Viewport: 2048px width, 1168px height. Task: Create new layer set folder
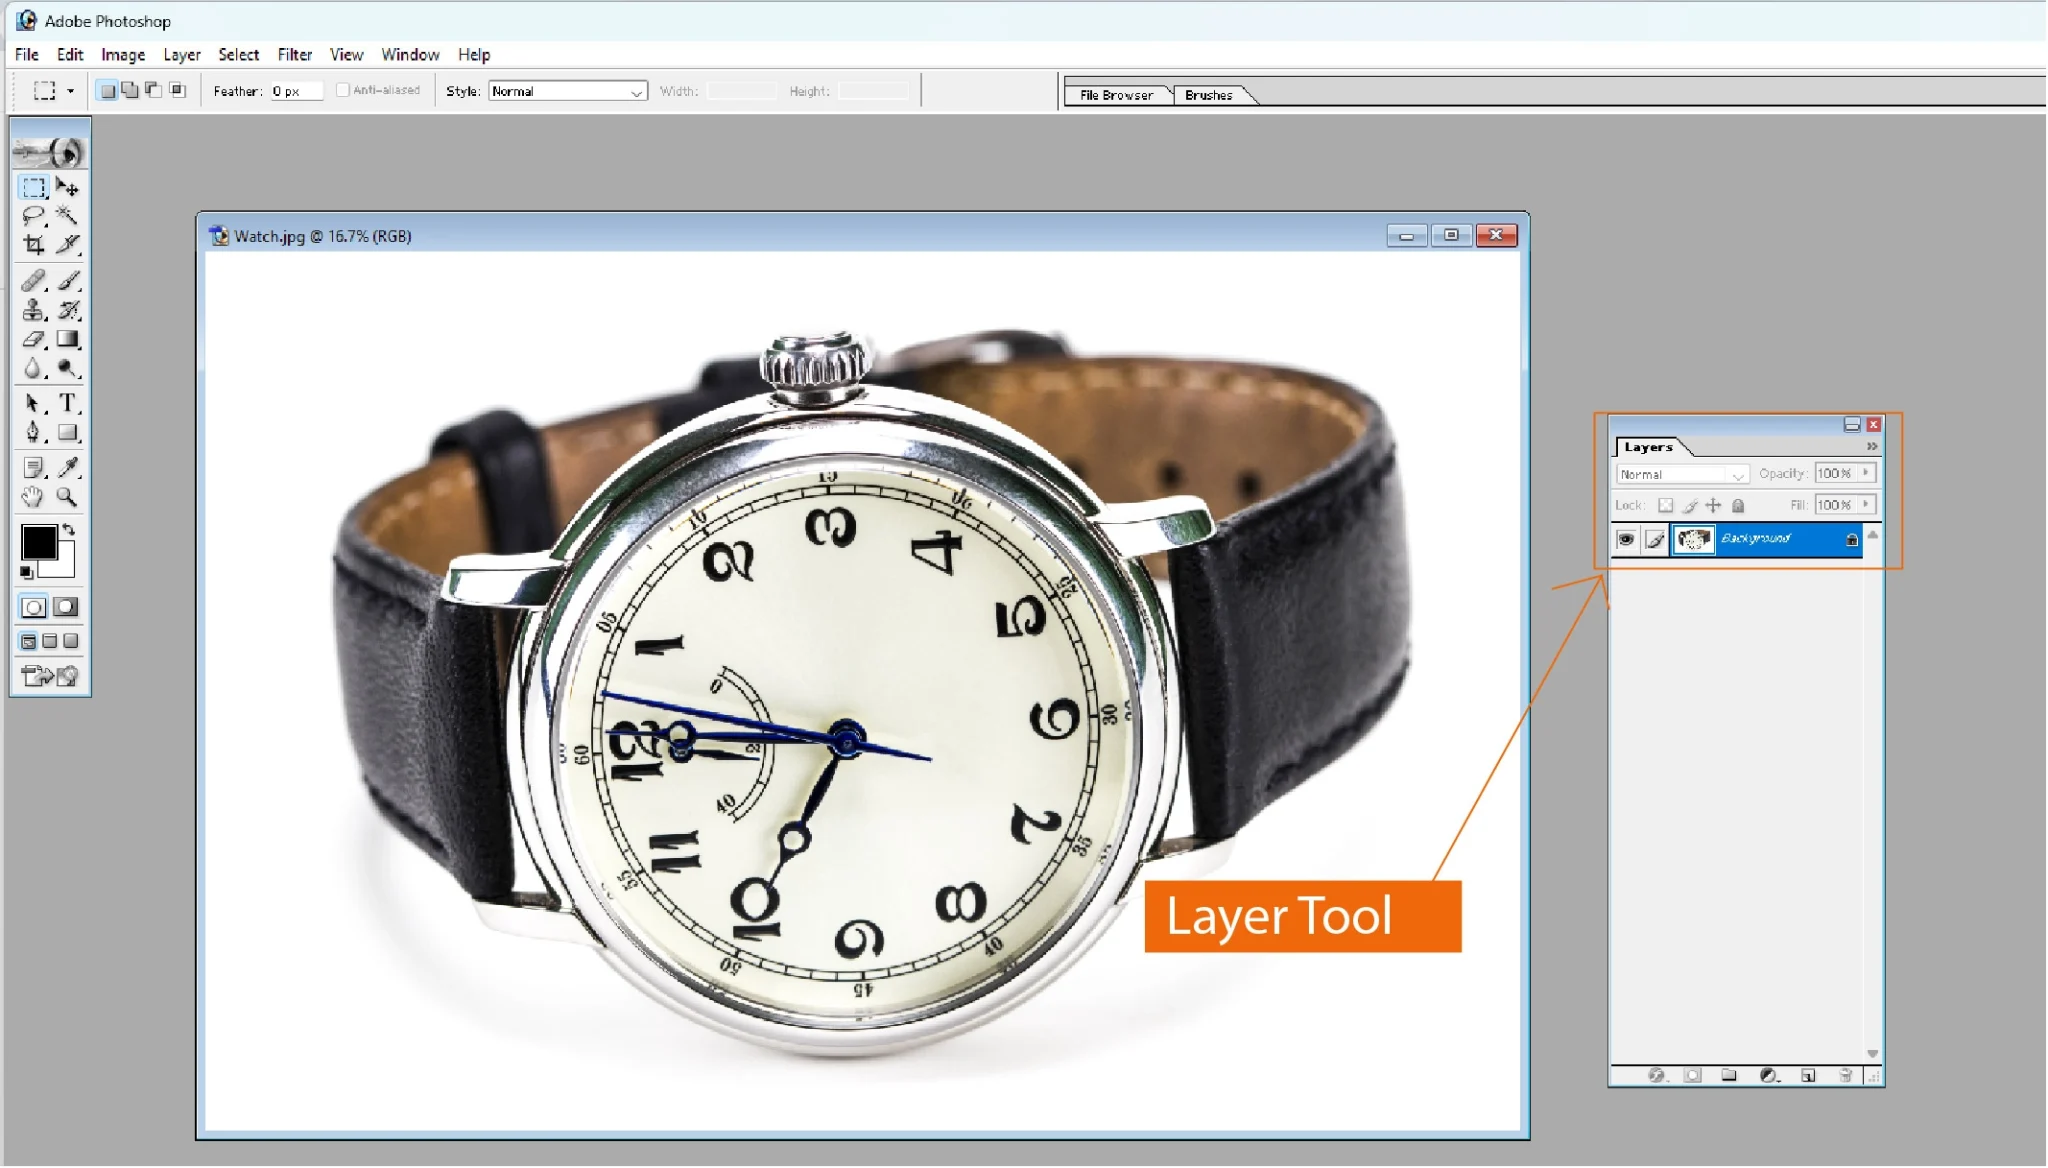[1729, 1076]
